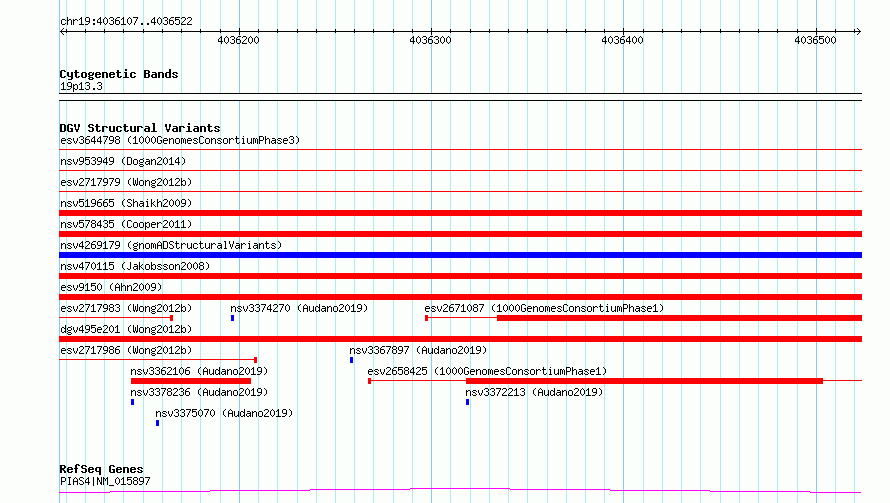890x503 pixels.
Task: Open the dgv495e201 (Wong2012b) variant label
Action: click(126, 329)
